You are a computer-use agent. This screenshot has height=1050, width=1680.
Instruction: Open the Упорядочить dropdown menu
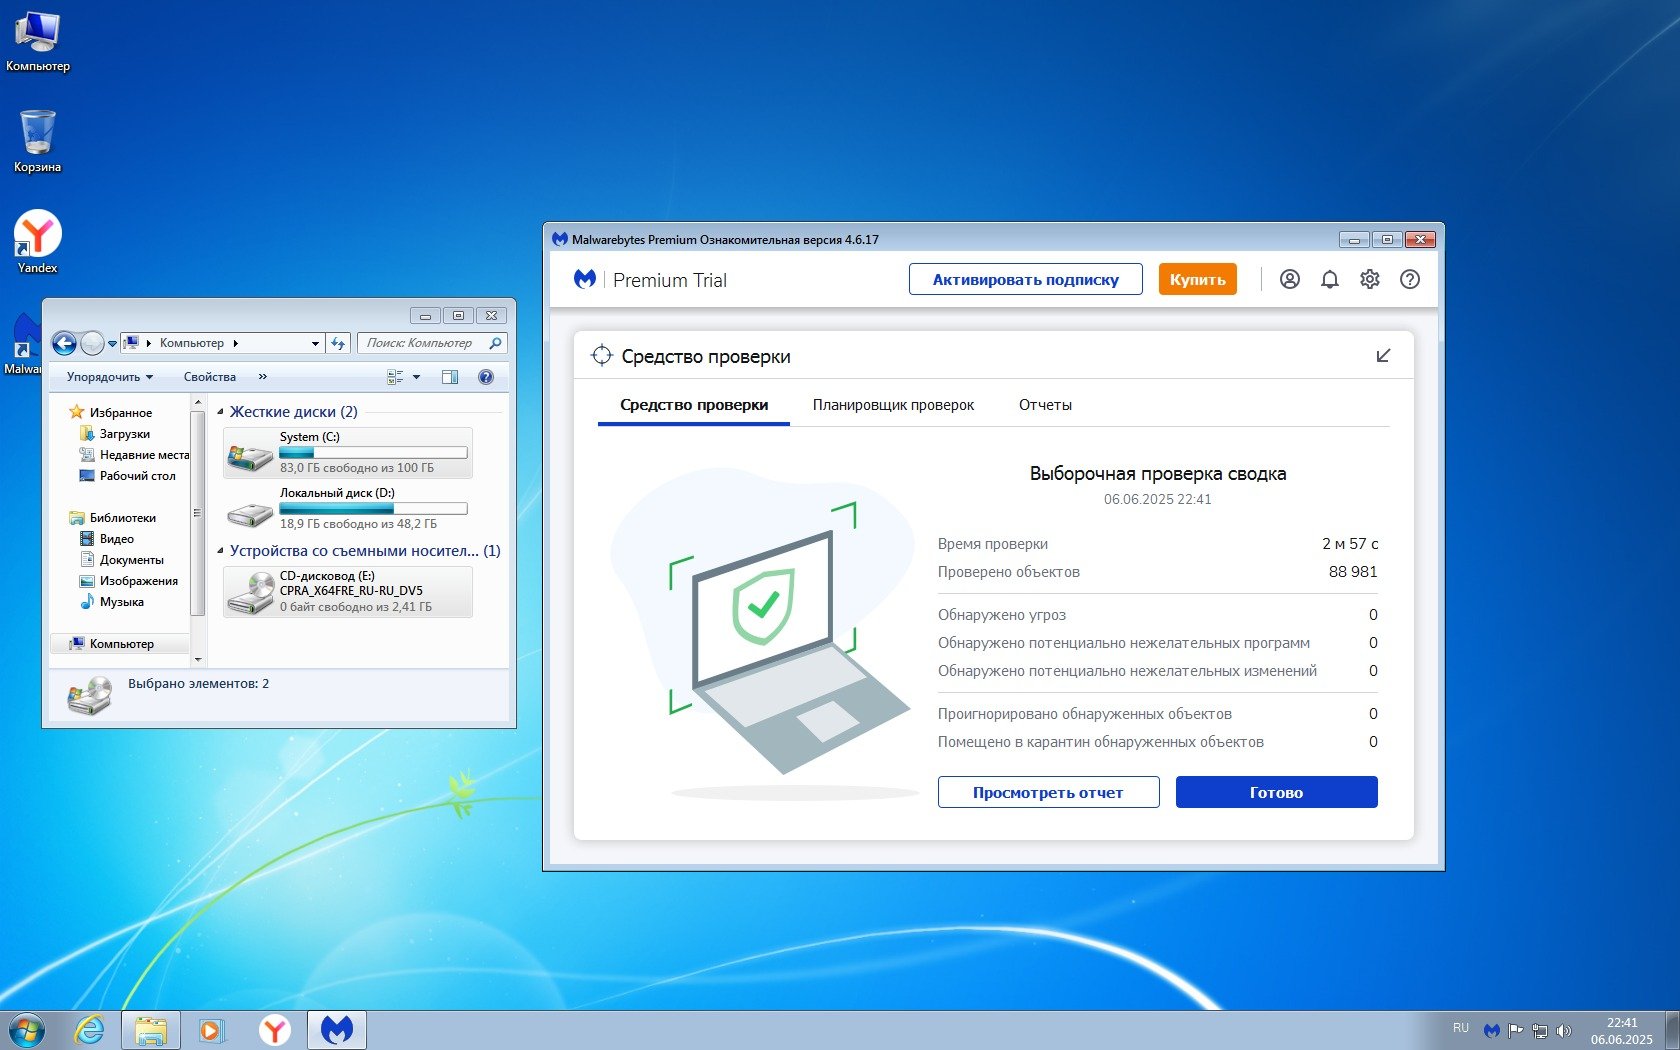110,377
